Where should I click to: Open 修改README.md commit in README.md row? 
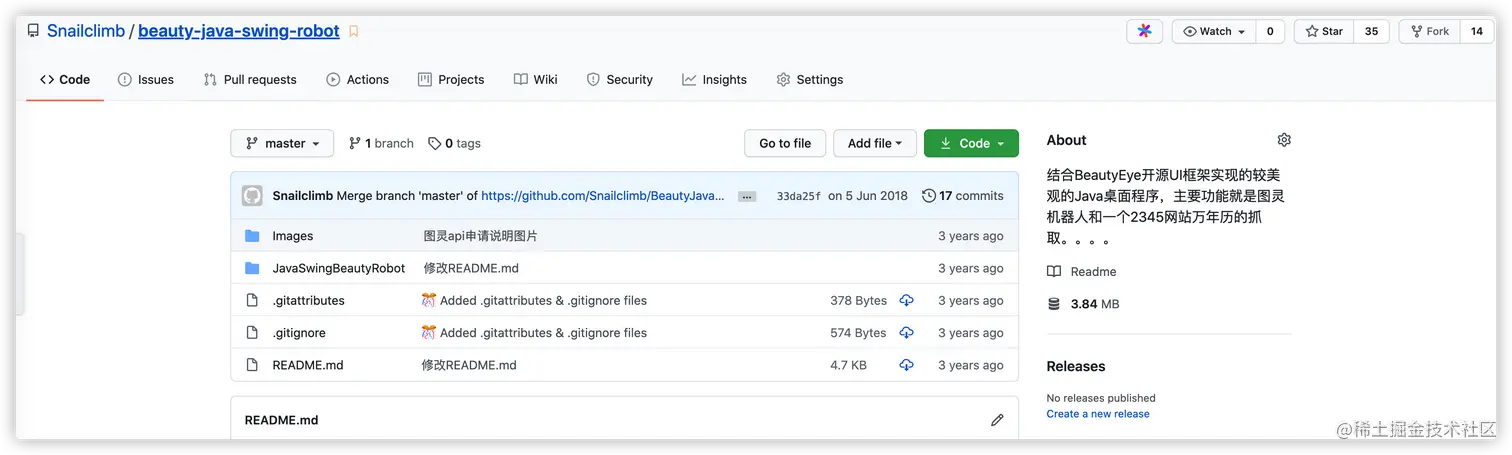pos(469,365)
